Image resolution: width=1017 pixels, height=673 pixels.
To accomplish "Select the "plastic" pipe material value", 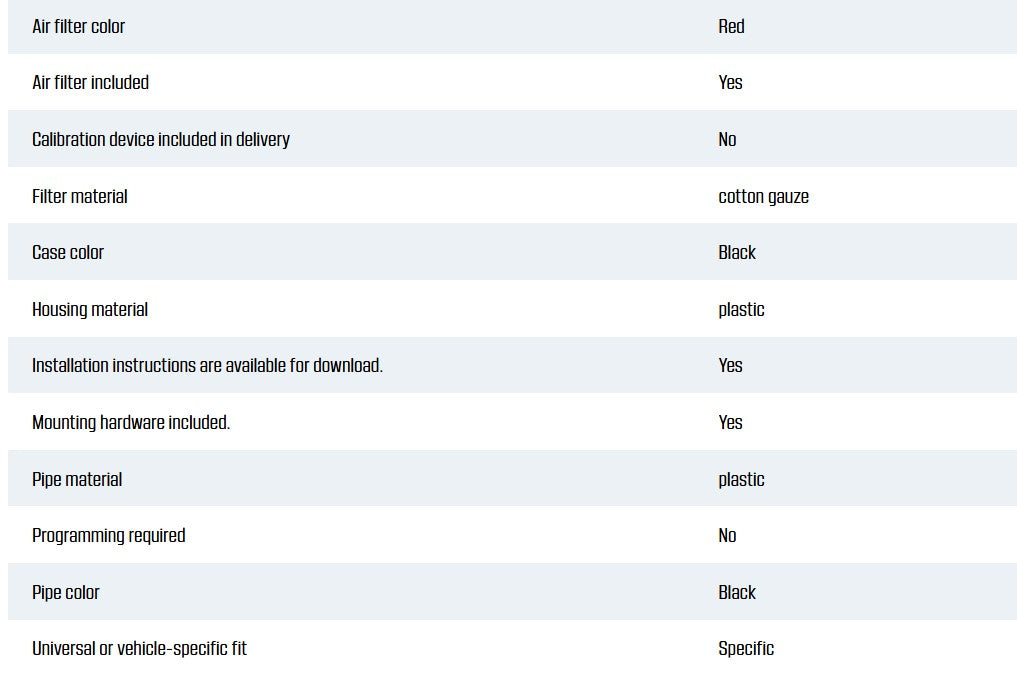I will [741, 480].
